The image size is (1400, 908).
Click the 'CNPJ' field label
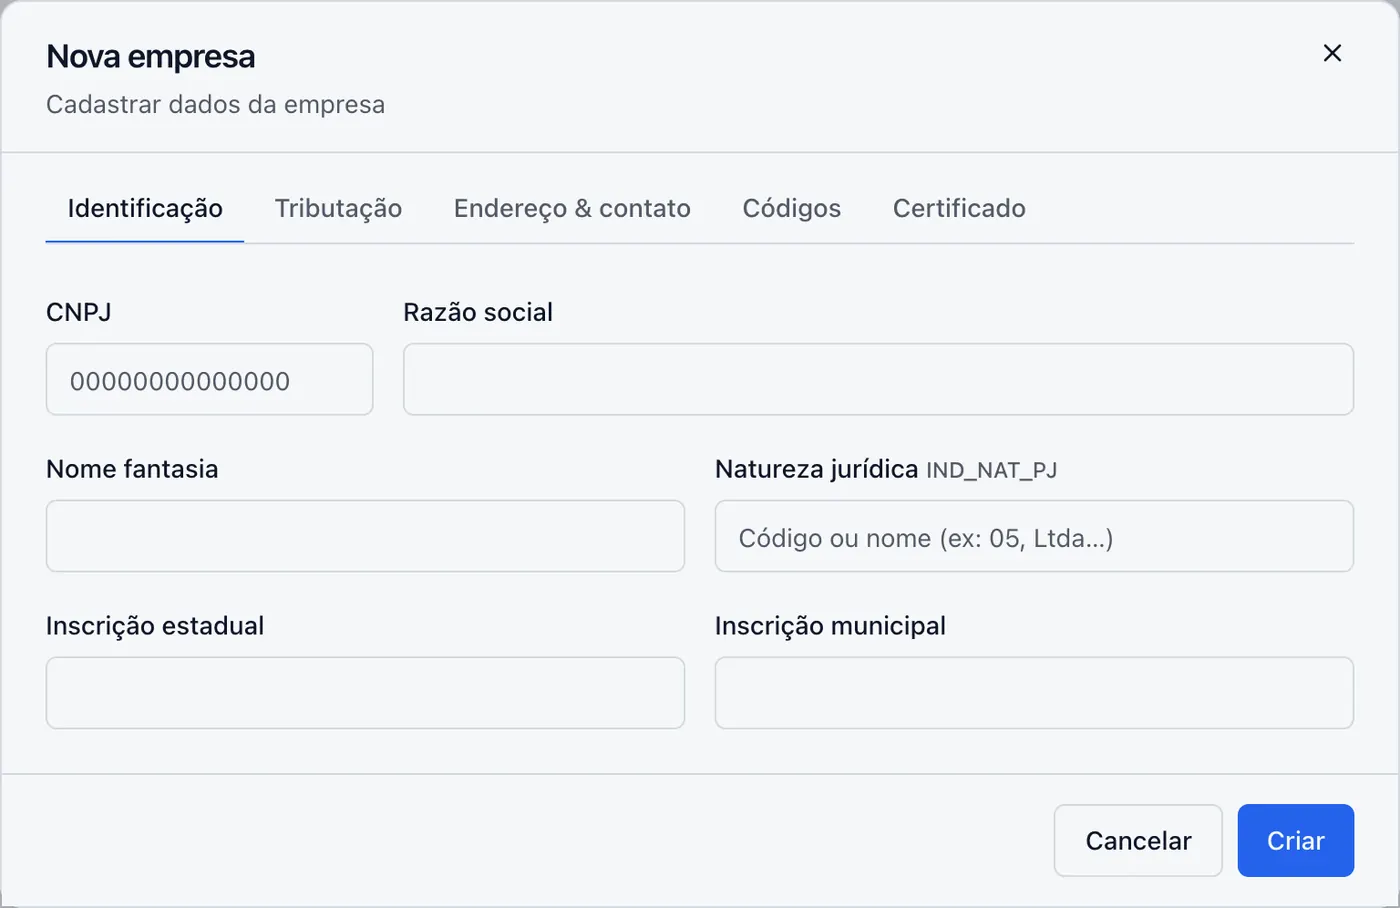click(x=79, y=312)
